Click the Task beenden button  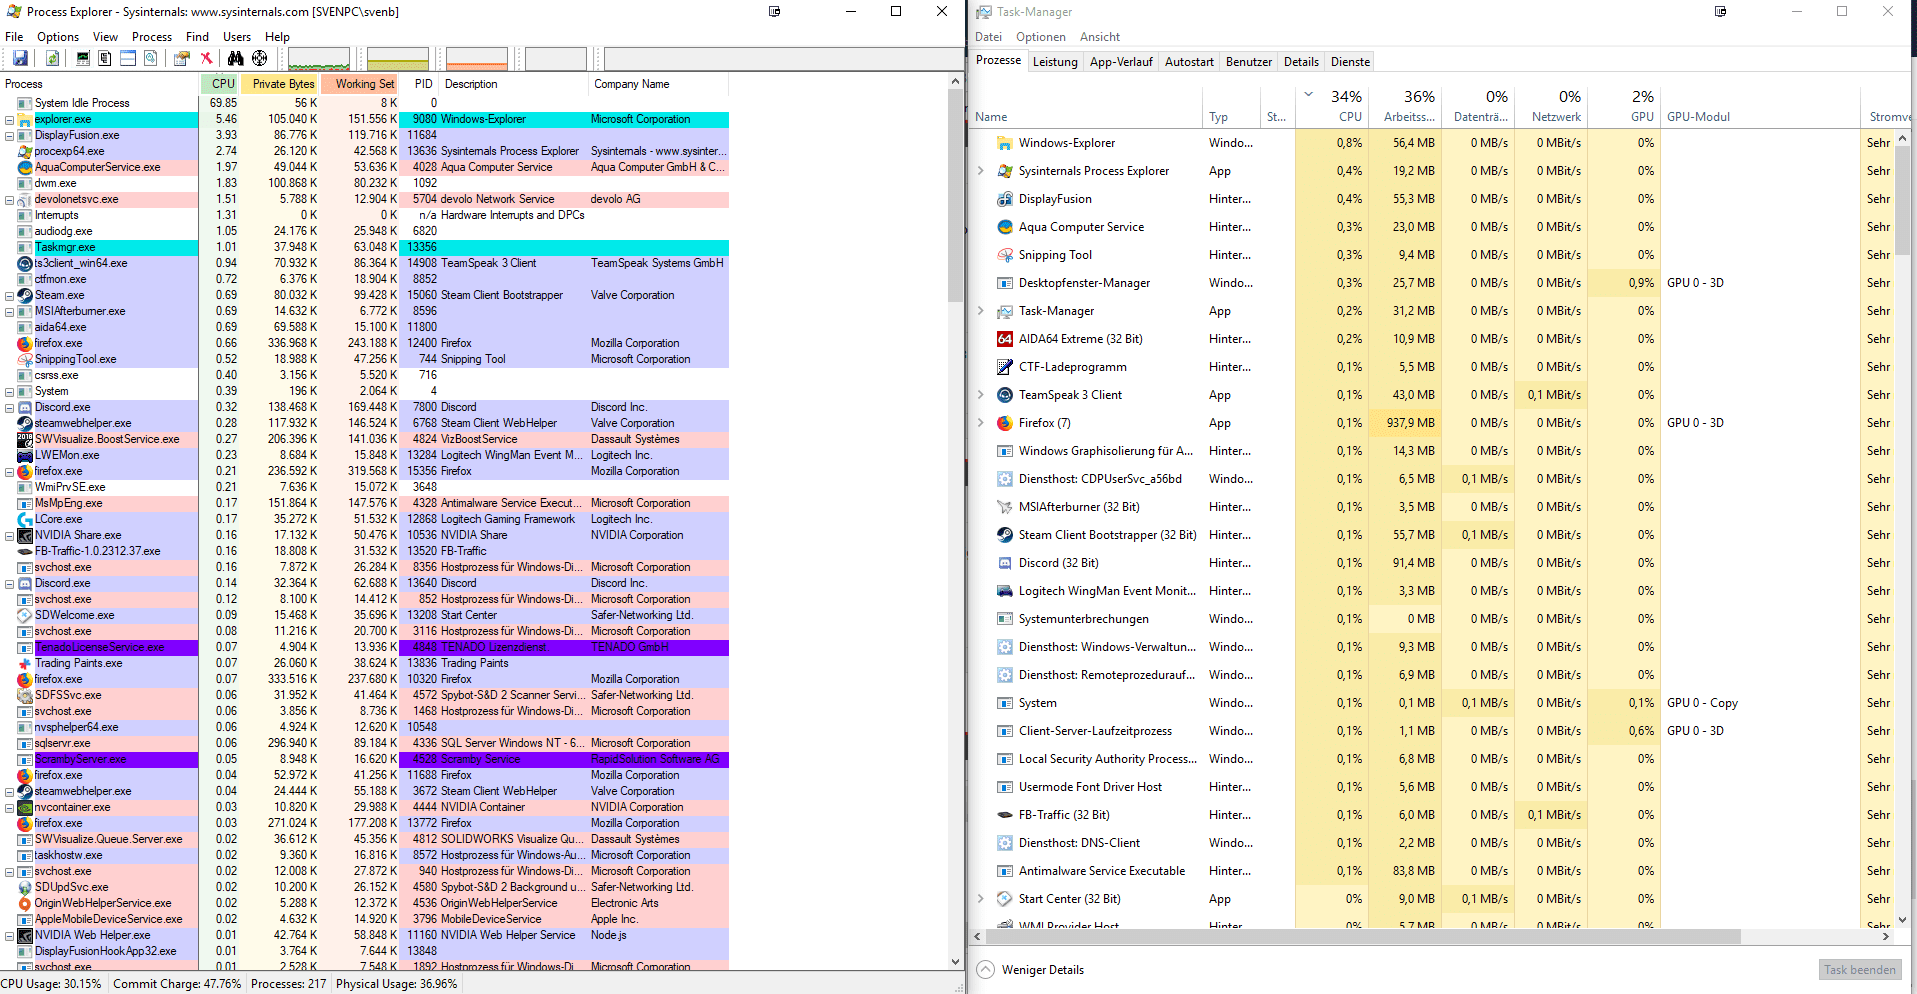tap(1859, 969)
